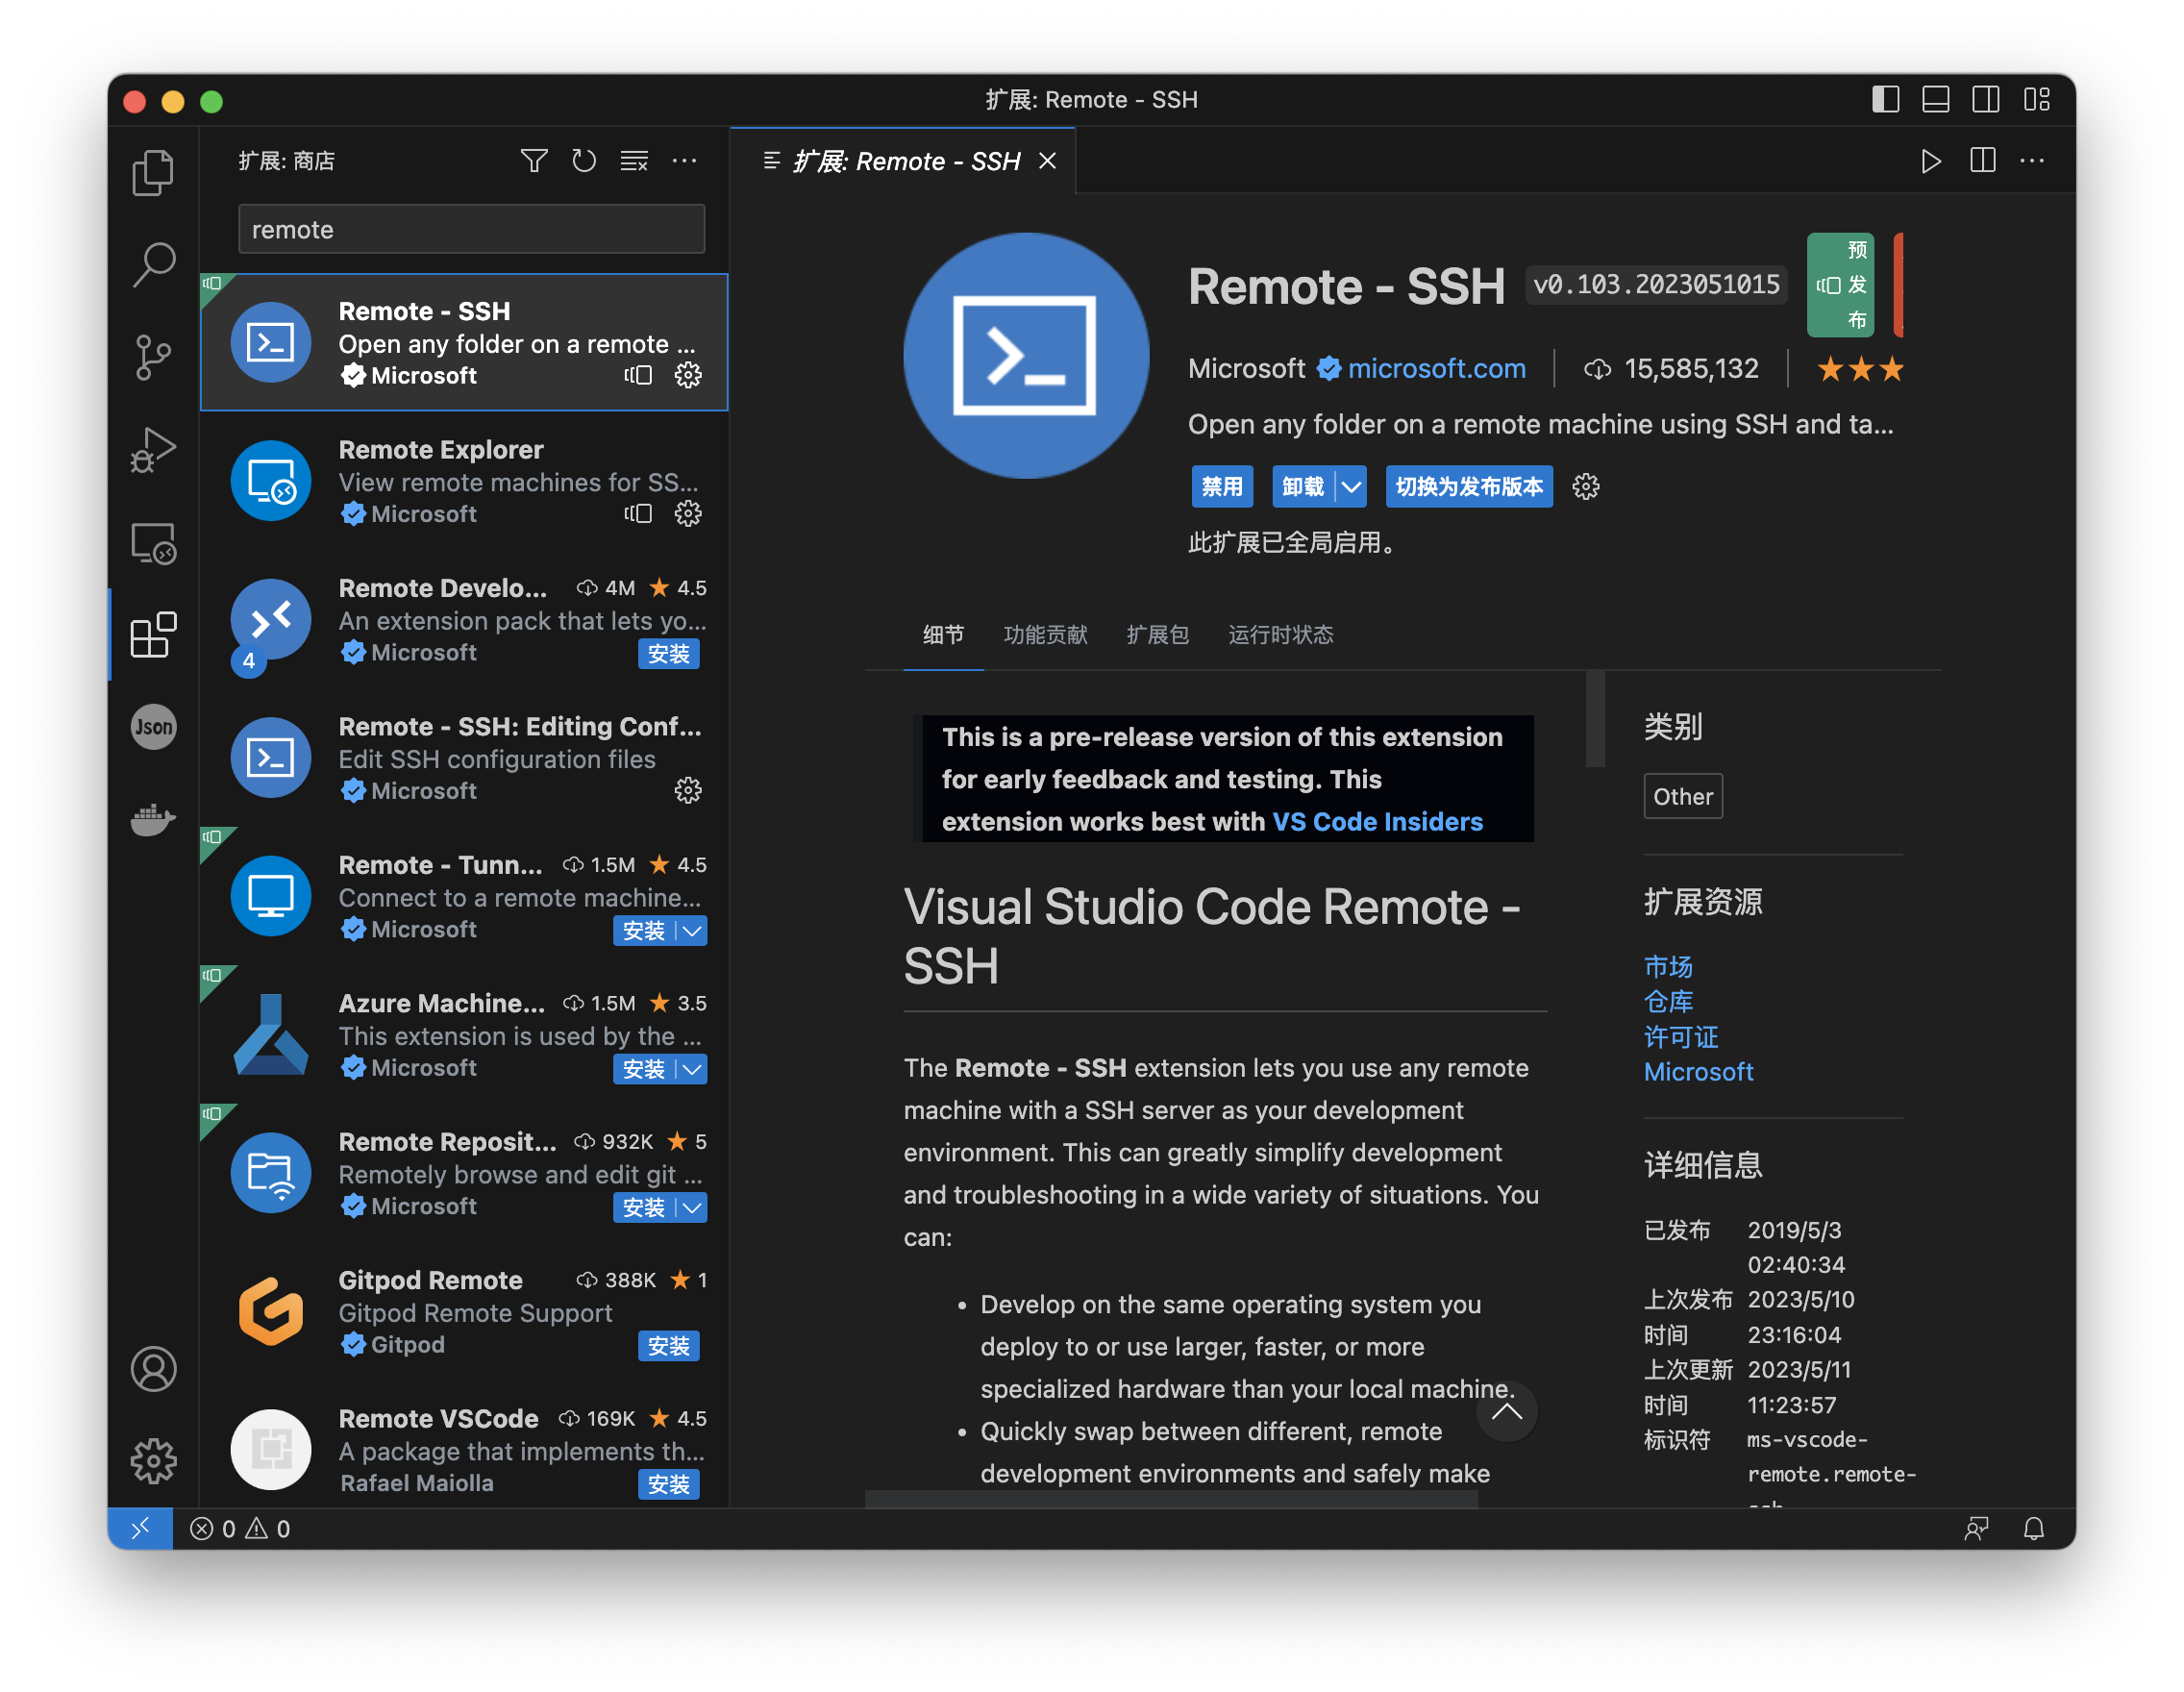Open Source Control view
Screen dimensions: 2184x1692
coord(153,357)
